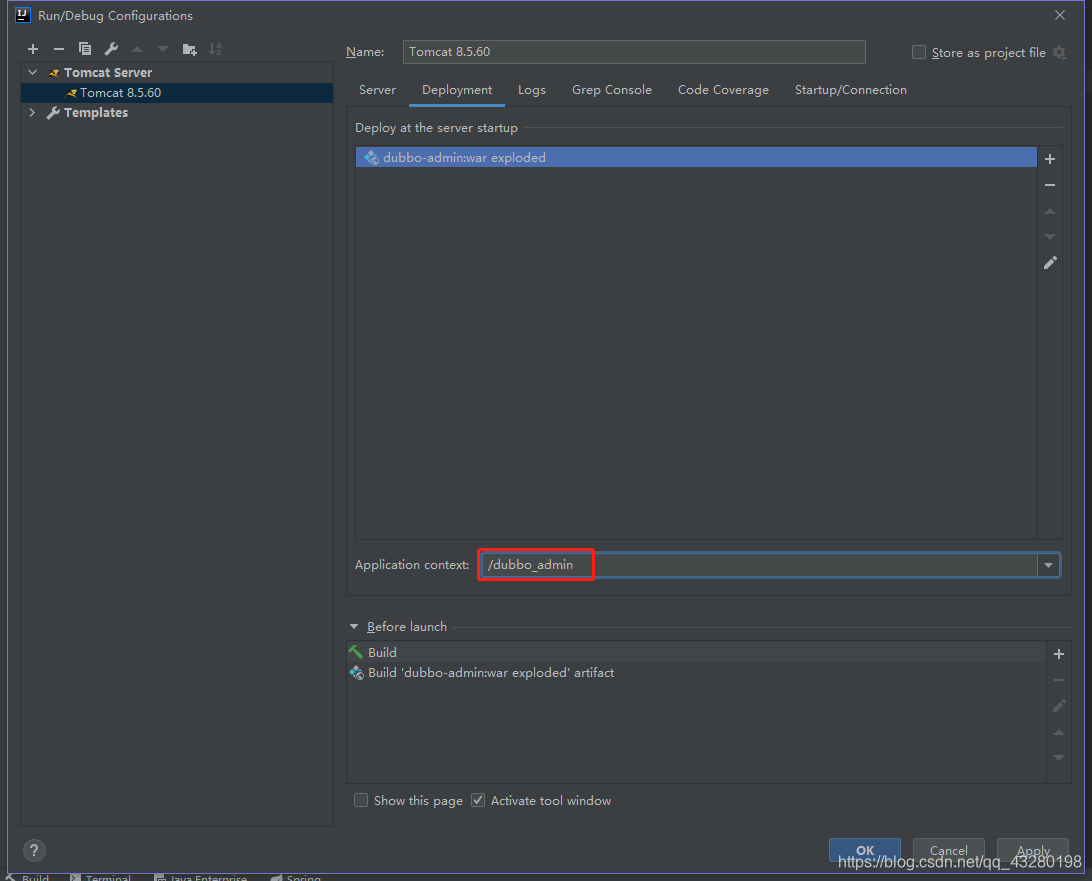
Task: Apply configuration changes
Action: 1033,850
